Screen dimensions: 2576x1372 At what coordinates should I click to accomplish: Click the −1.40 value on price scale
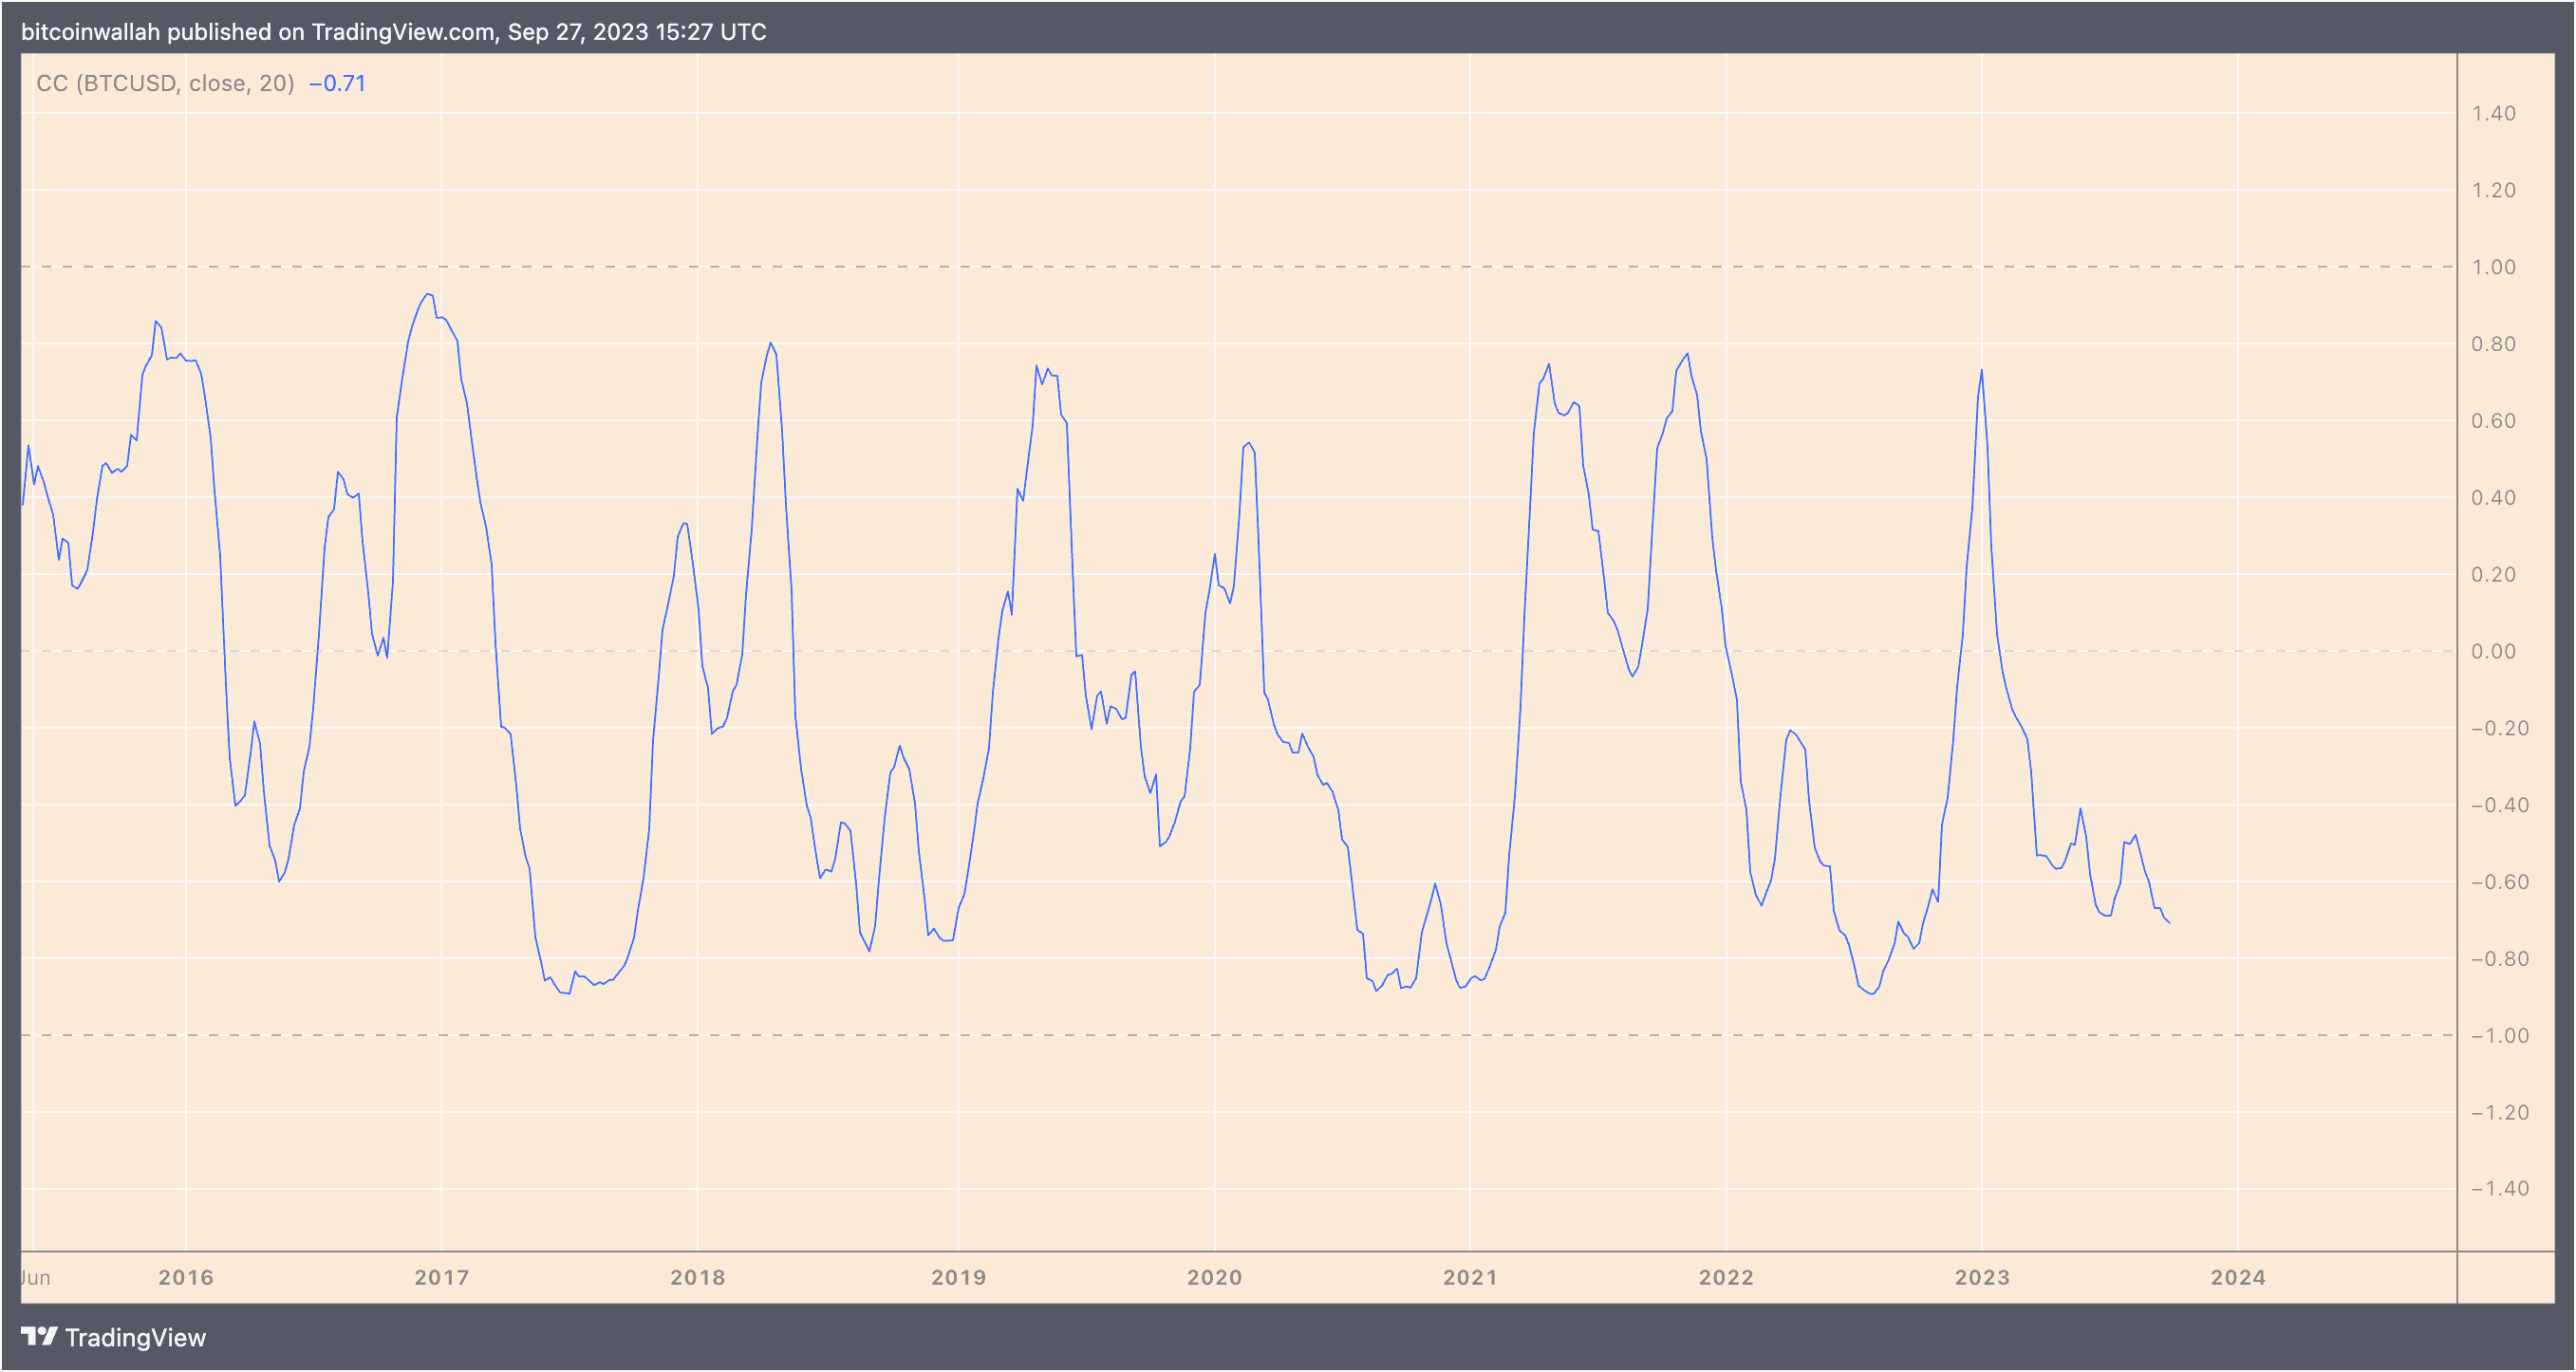[2500, 1189]
